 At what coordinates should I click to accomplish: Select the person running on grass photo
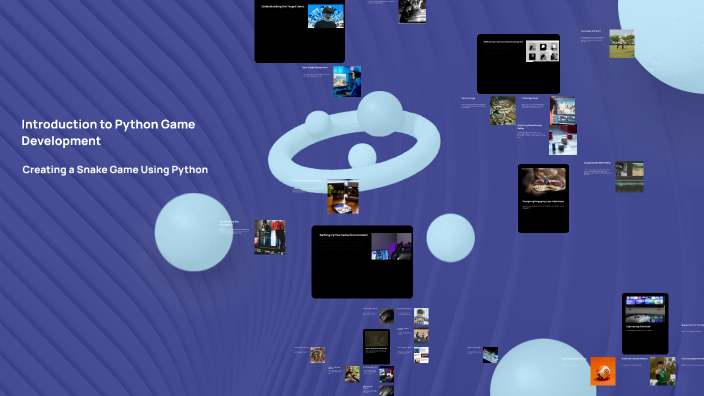[x=621, y=44]
